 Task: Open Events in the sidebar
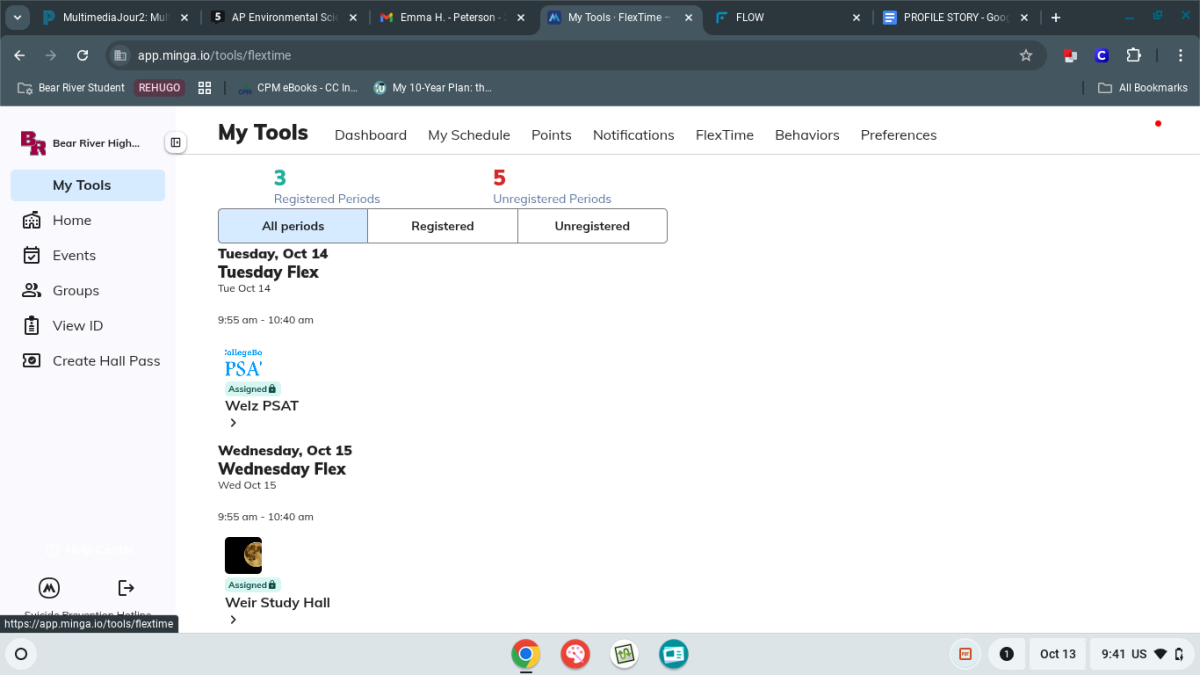pyautogui.click(x=74, y=255)
